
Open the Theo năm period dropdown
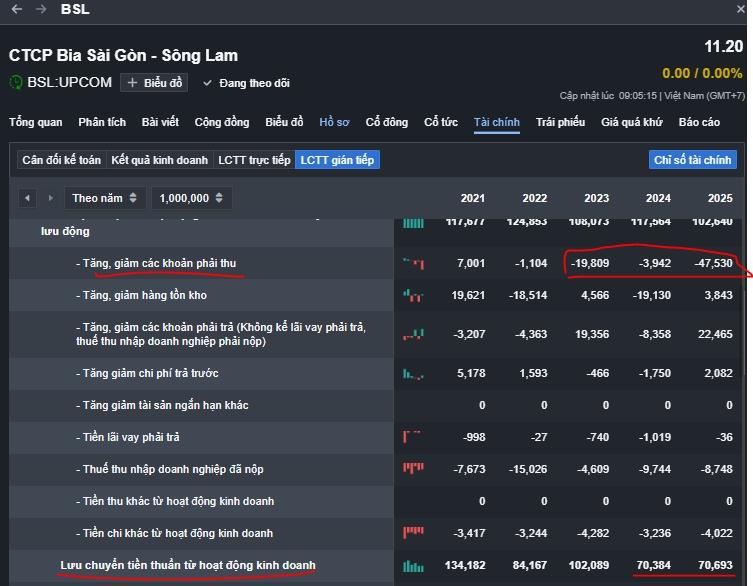(104, 198)
